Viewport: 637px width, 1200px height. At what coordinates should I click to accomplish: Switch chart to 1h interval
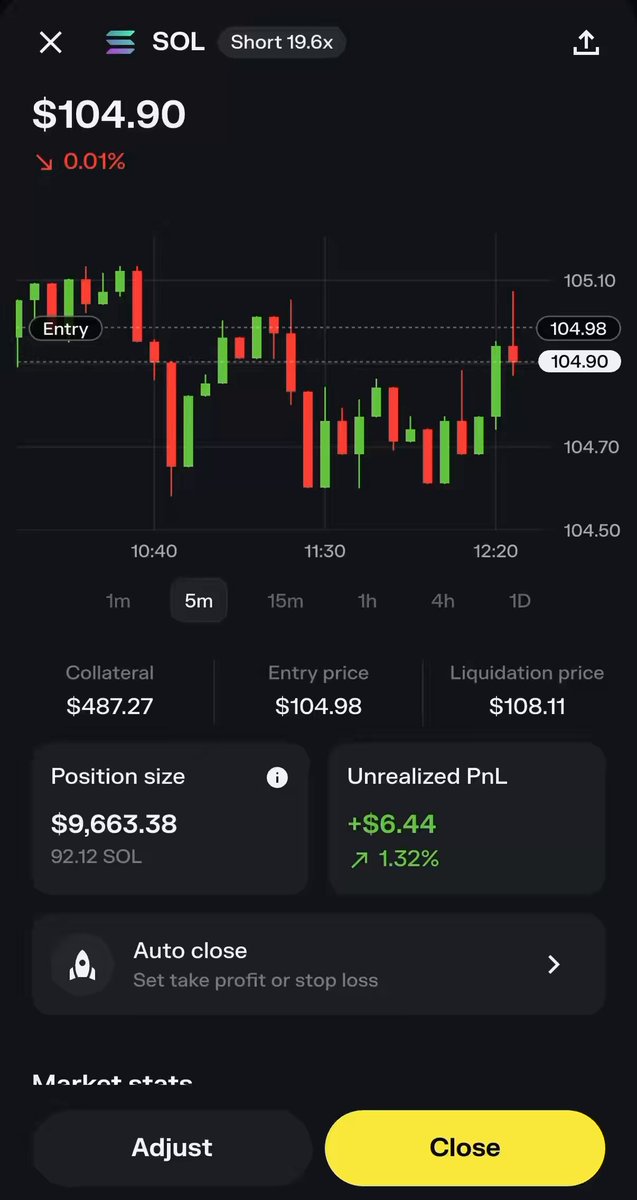[x=367, y=601]
